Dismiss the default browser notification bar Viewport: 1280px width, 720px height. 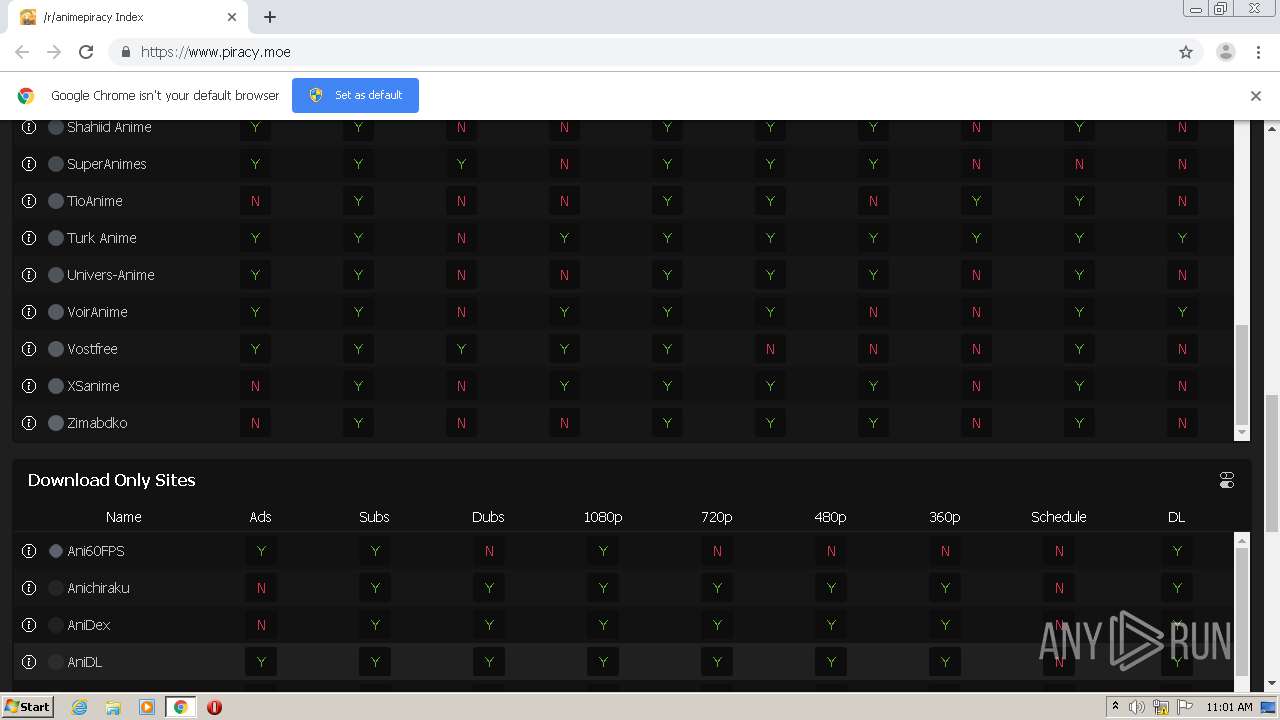[x=1256, y=96]
